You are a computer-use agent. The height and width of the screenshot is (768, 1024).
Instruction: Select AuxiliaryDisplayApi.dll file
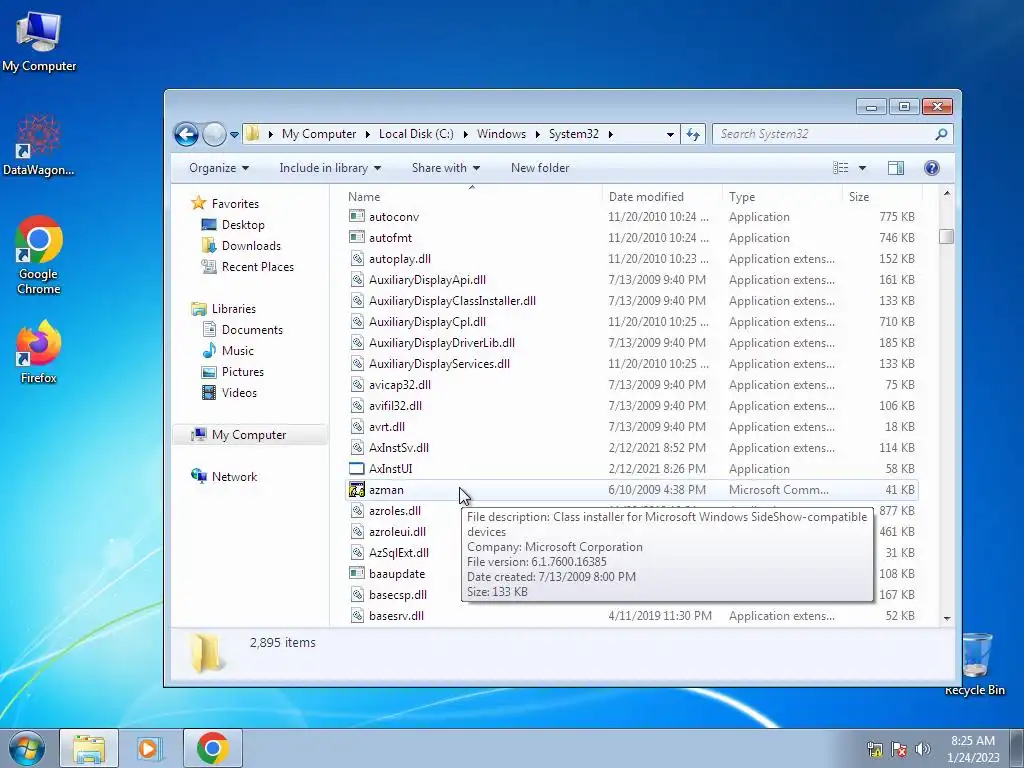pyautogui.click(x=427, y=280)
